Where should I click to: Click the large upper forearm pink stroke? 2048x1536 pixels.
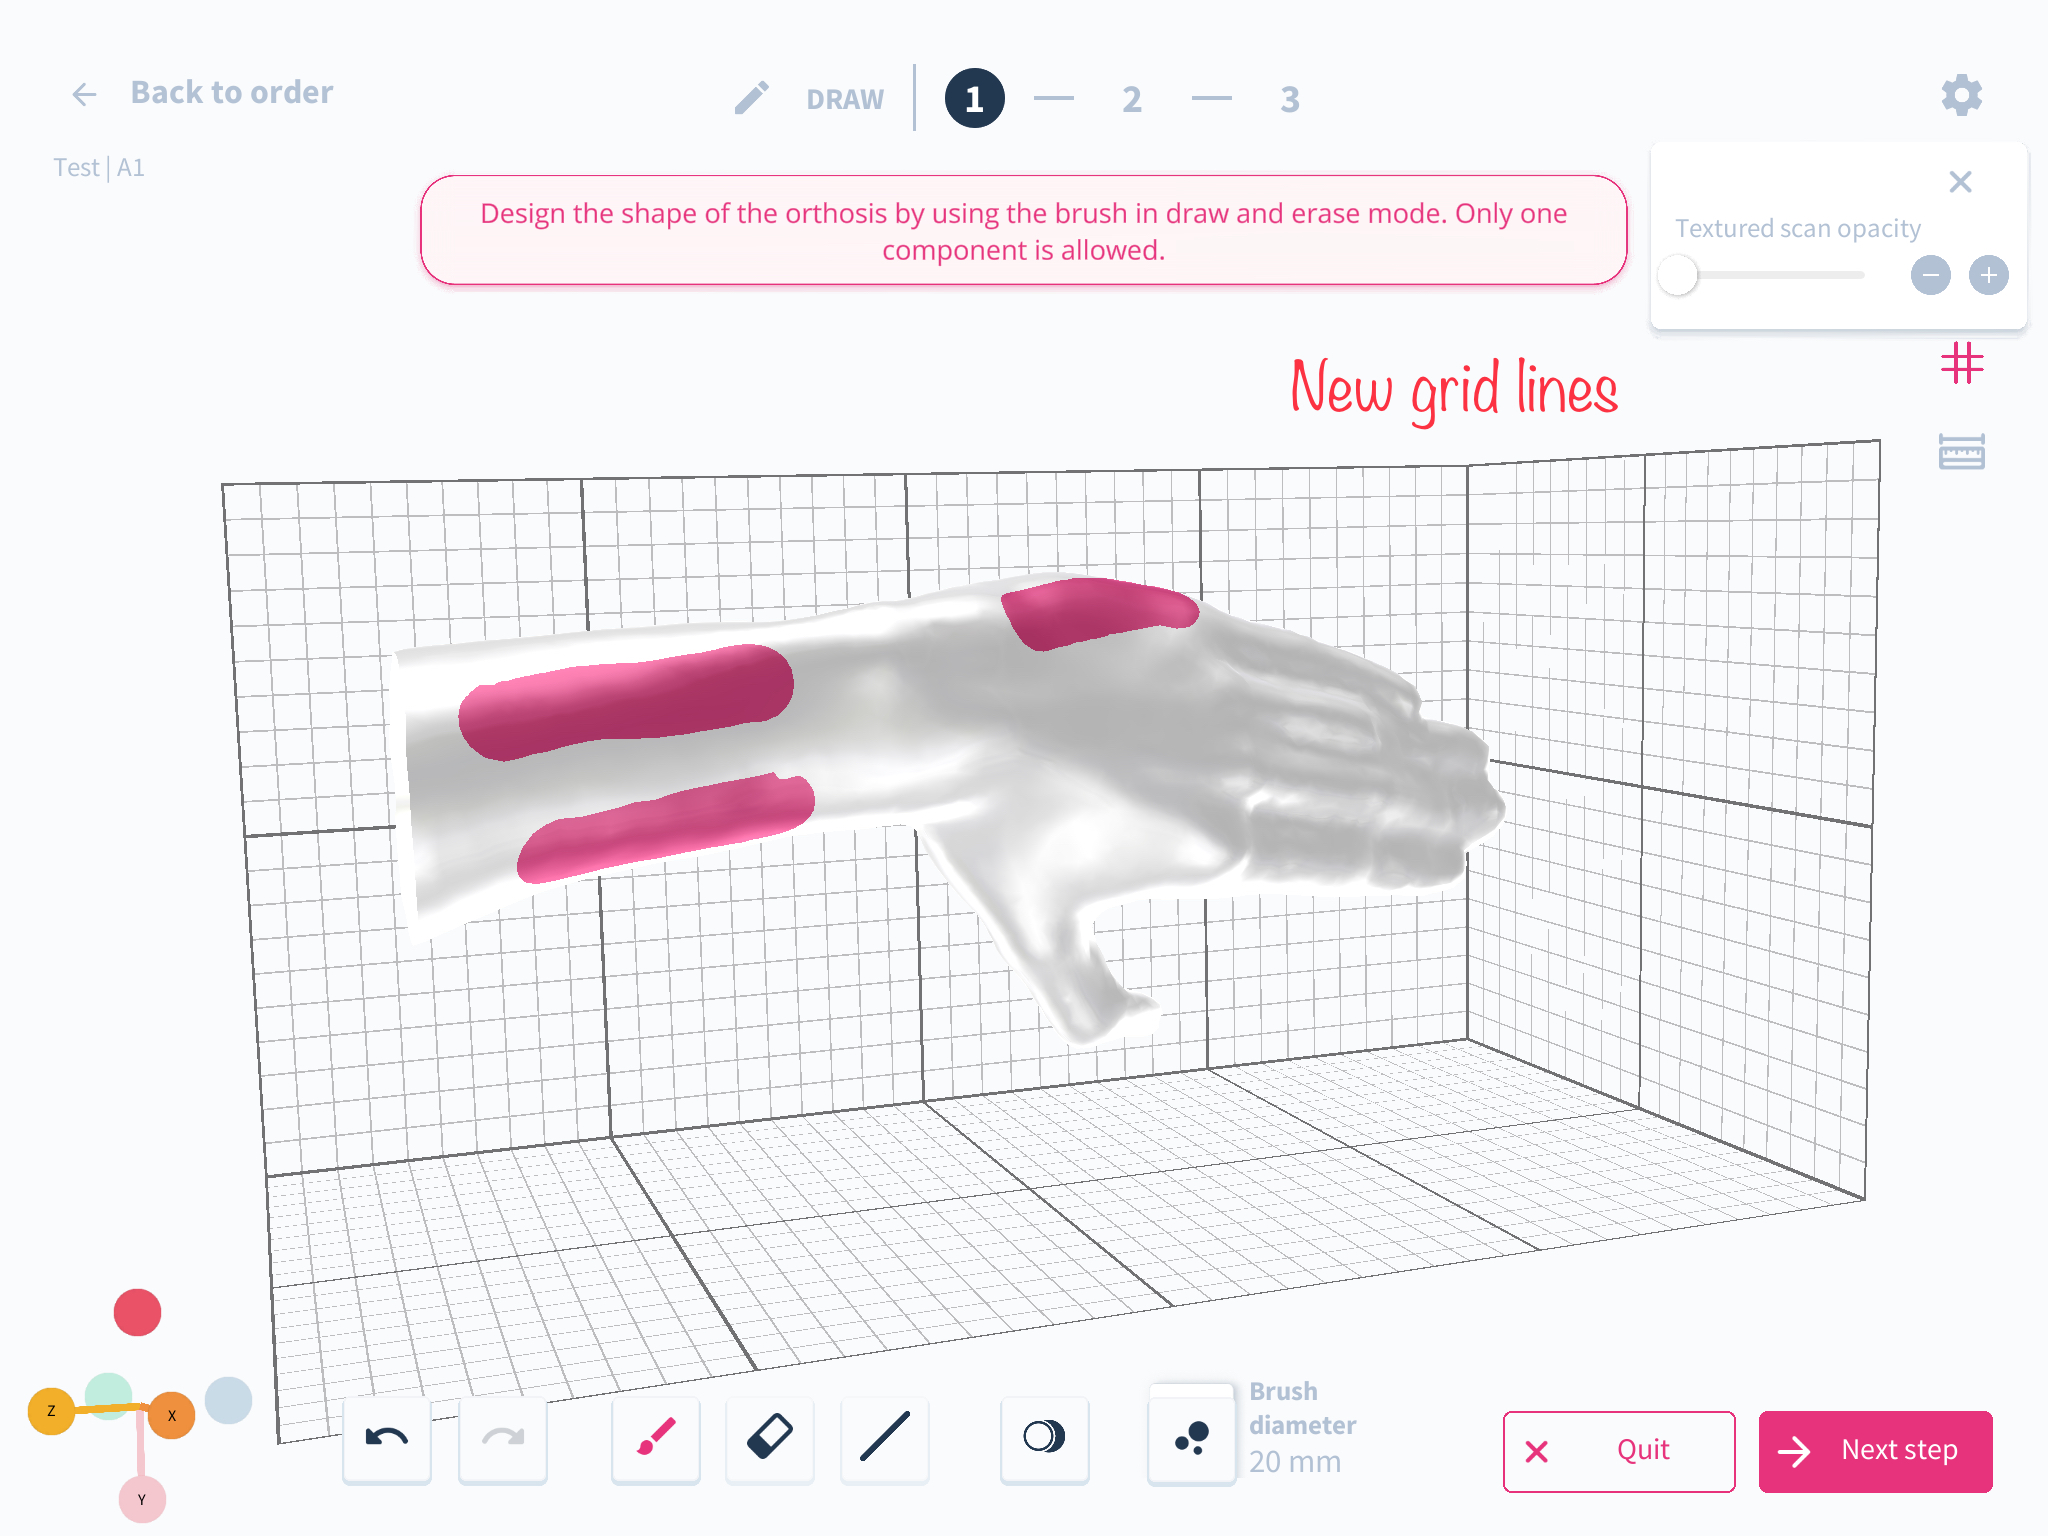(625, 702)
